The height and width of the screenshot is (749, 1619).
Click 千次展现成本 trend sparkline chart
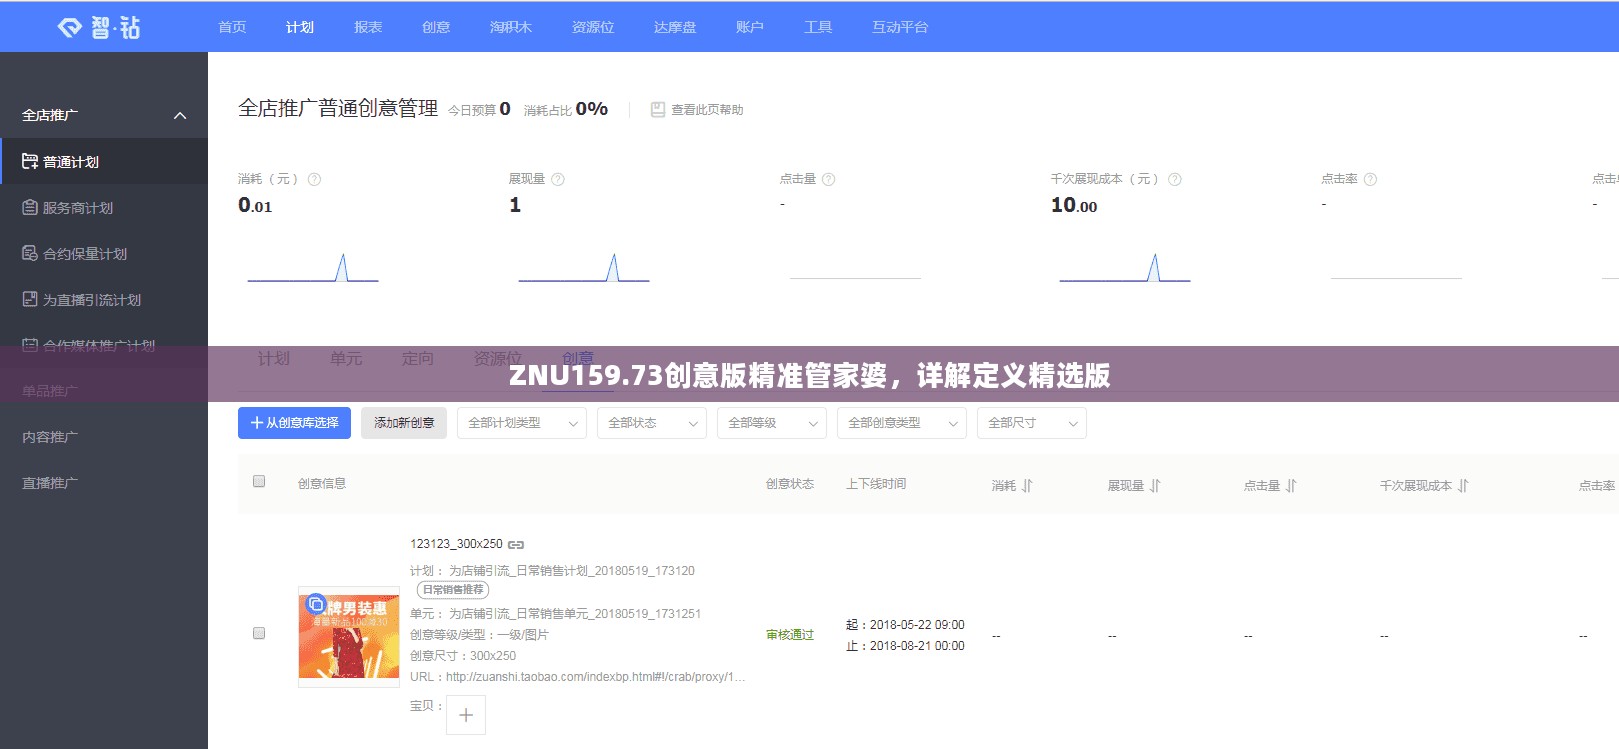coord(1125,268)
